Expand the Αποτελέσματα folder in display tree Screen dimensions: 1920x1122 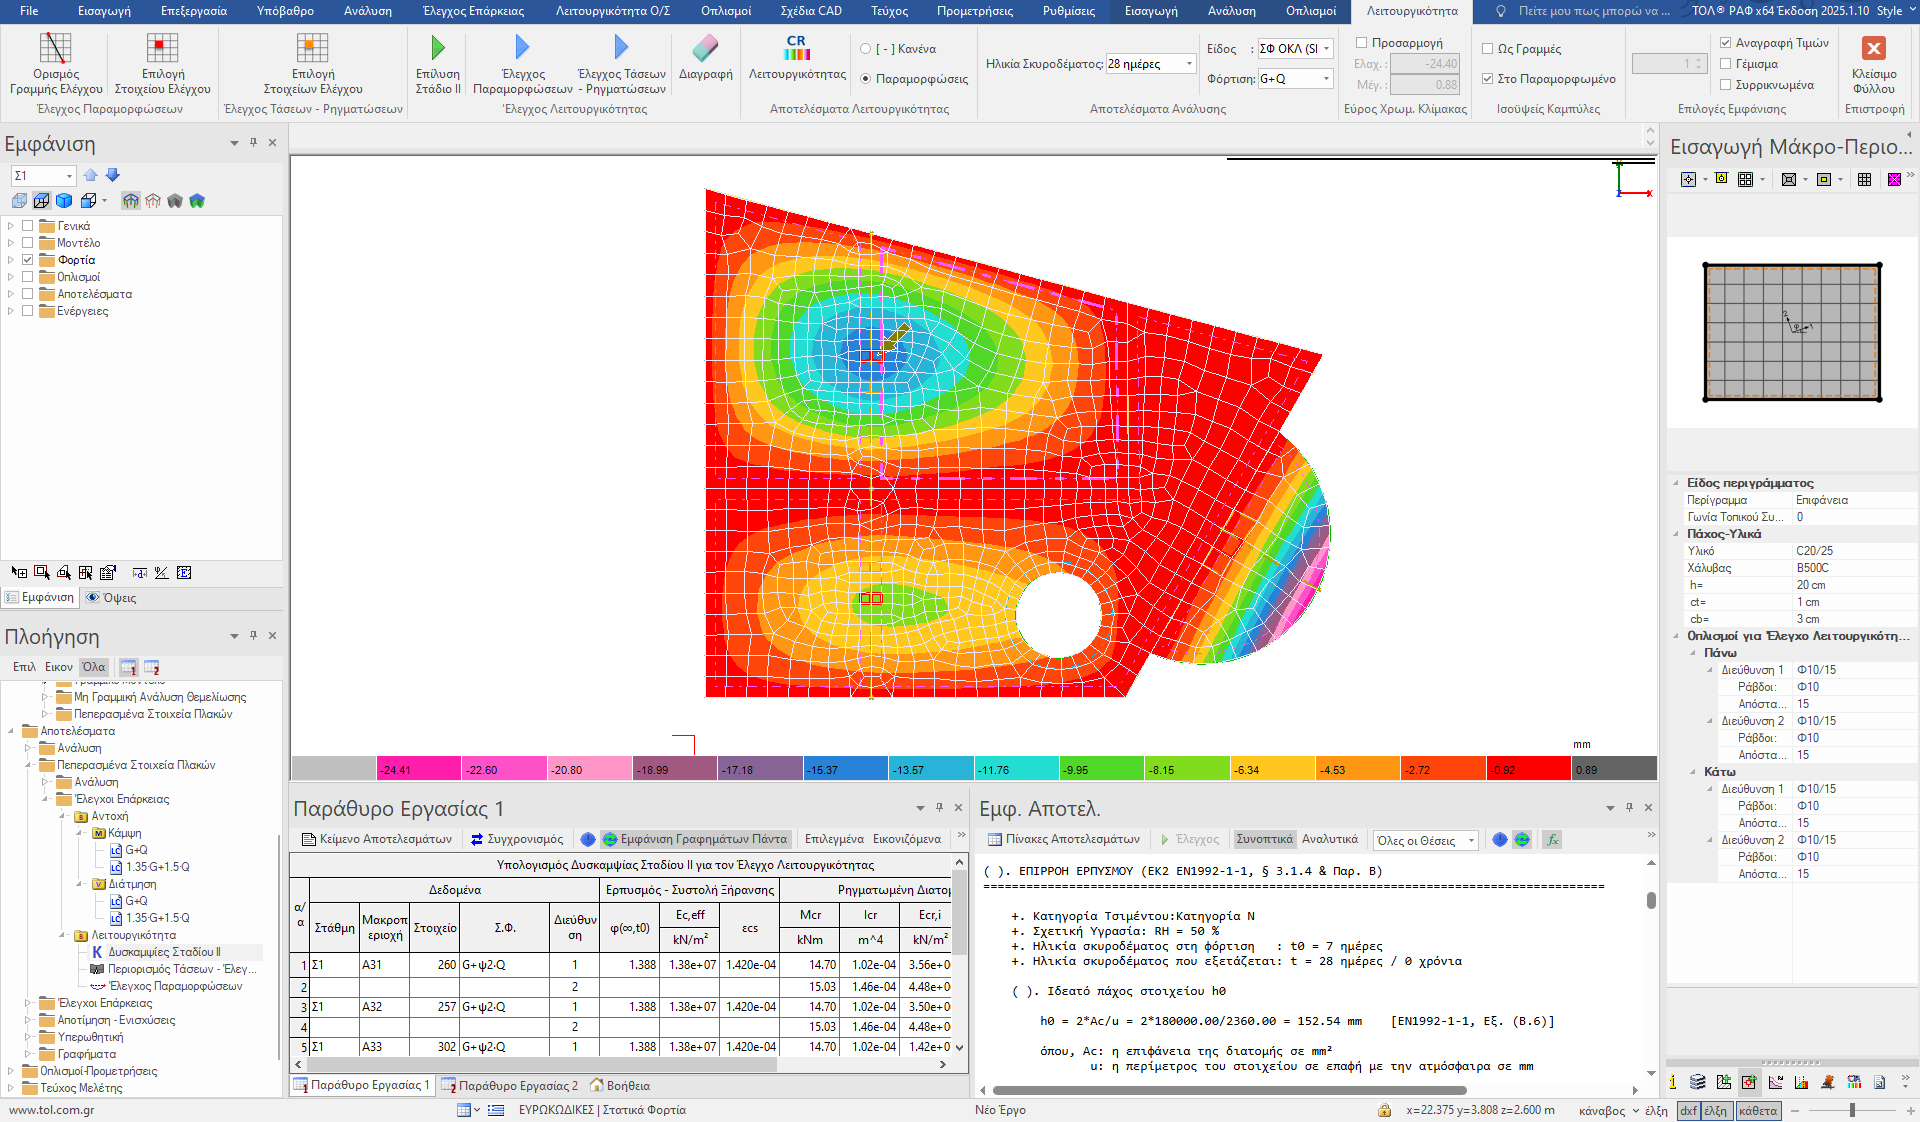pyautogui.click(x=11, y=294)
